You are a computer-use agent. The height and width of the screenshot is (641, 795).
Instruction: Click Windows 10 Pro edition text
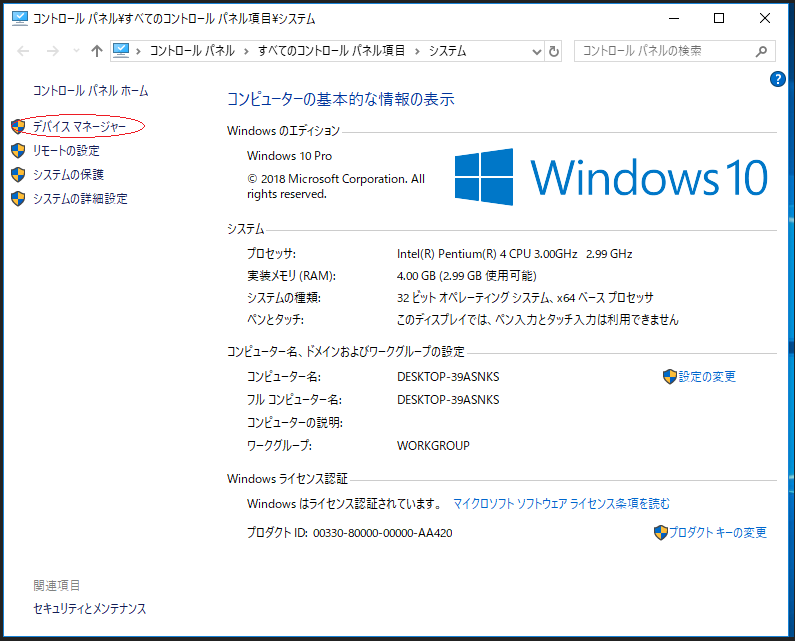tap(290, 156)
